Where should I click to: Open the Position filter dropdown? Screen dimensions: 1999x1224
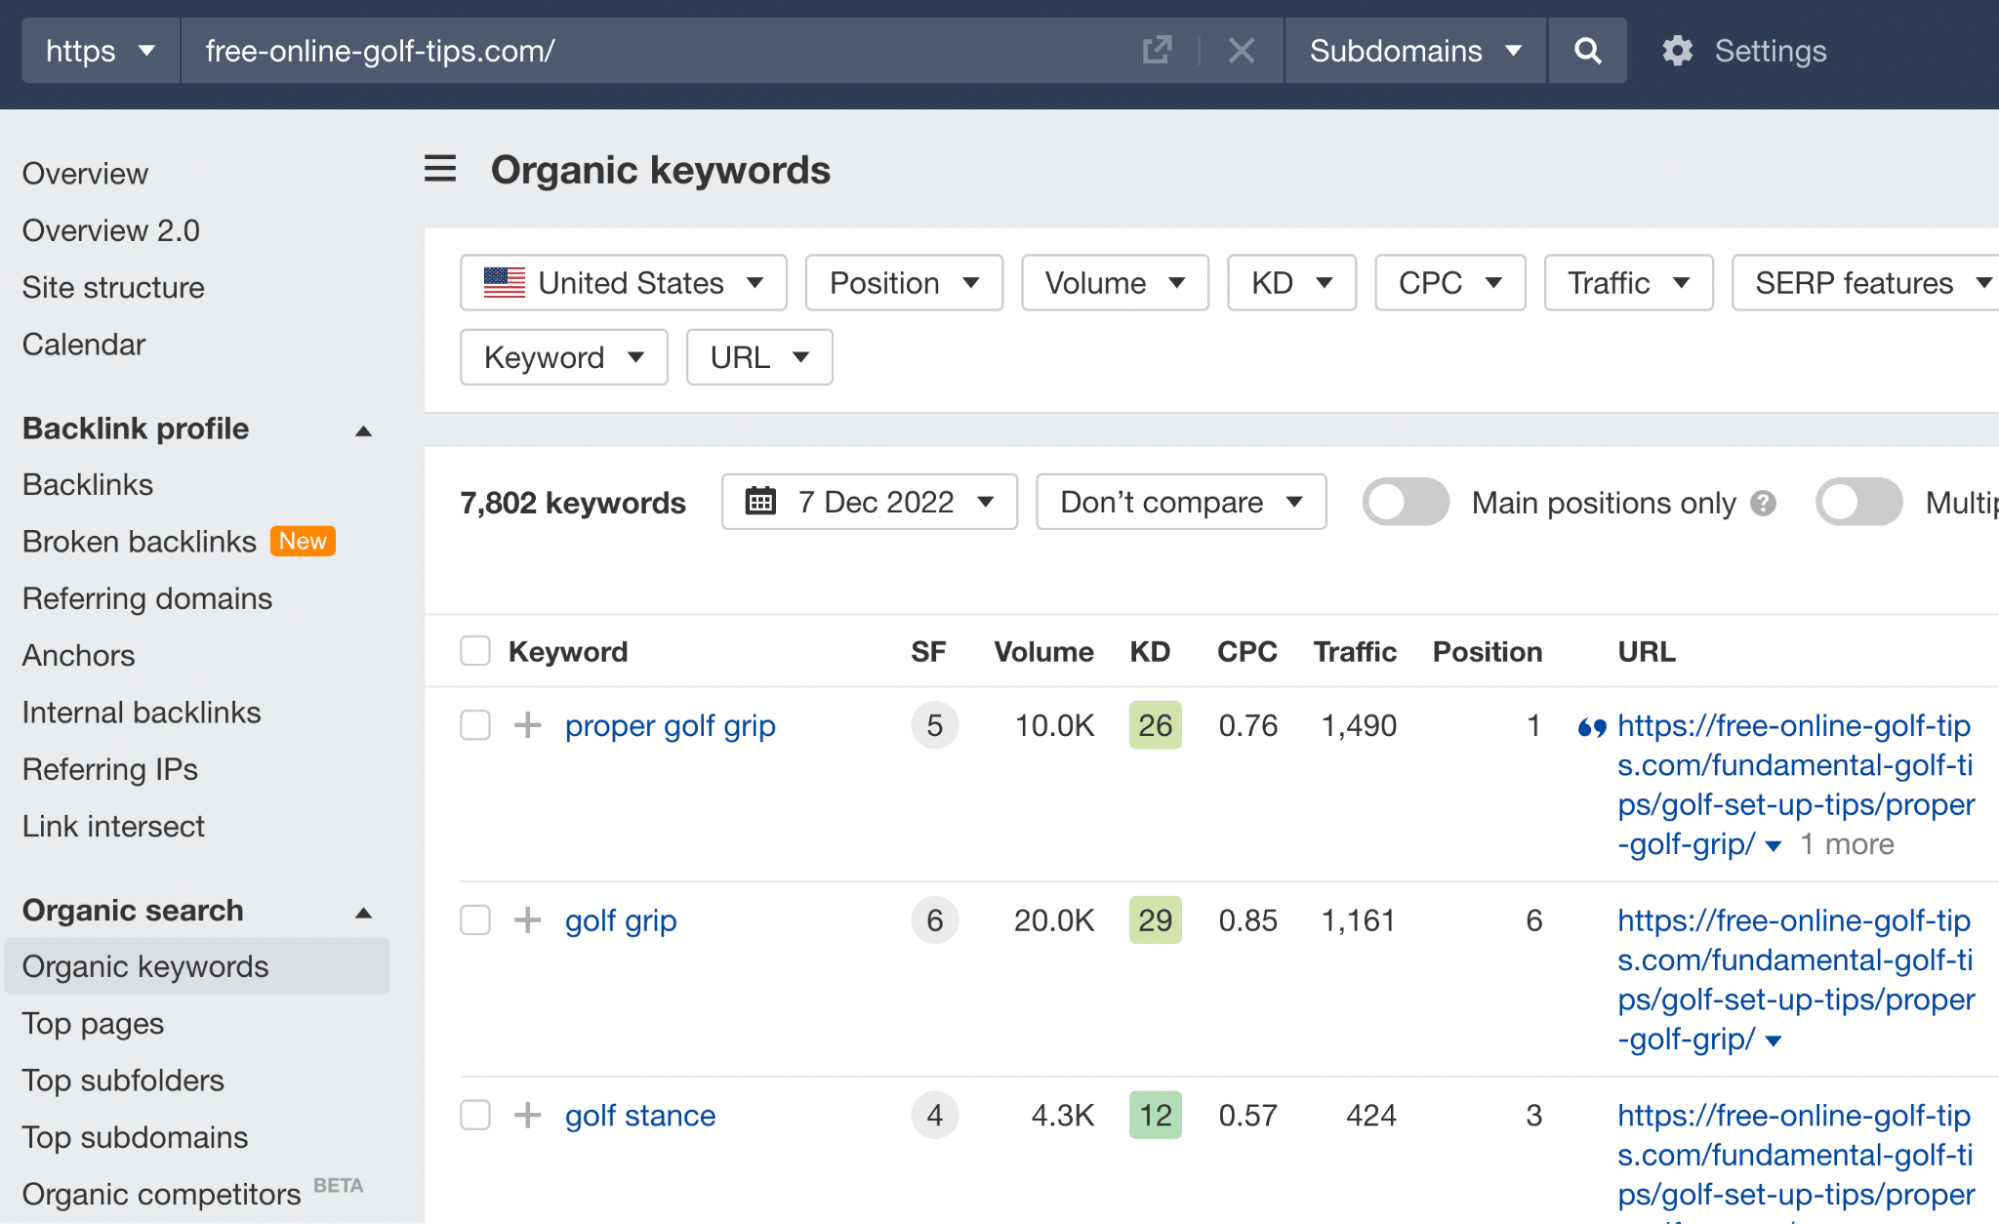click(x=905, y=283)
